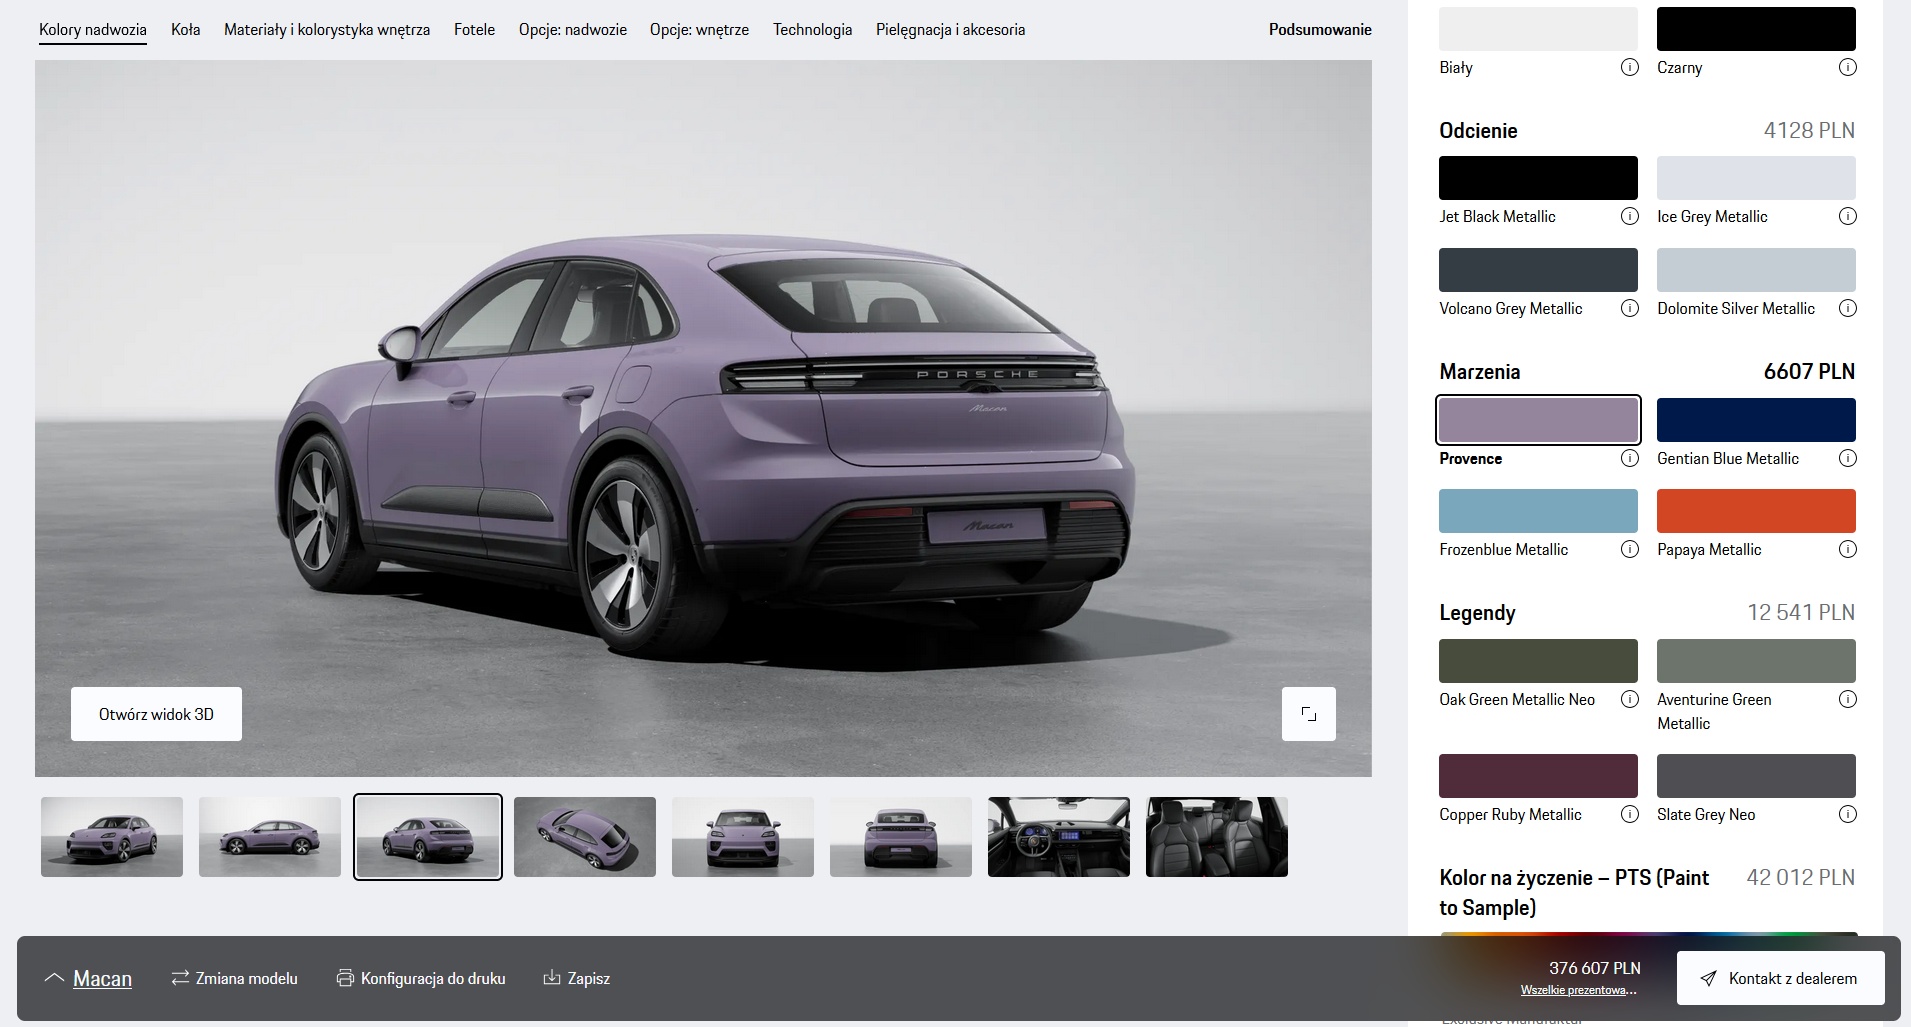The width and height of the screenshot is (1911, 1027).
Task: View info for Dolomite Silver Metallic
Action: 1847,308
